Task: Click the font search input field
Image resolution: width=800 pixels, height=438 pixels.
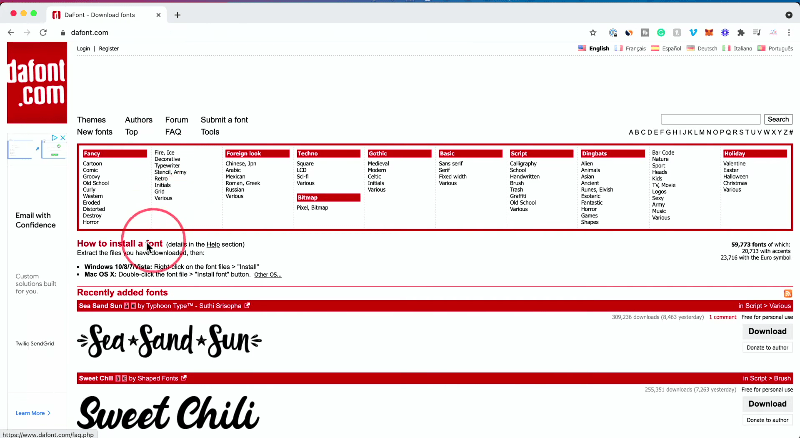Action: pyautogui.click(x=711, y=119)
